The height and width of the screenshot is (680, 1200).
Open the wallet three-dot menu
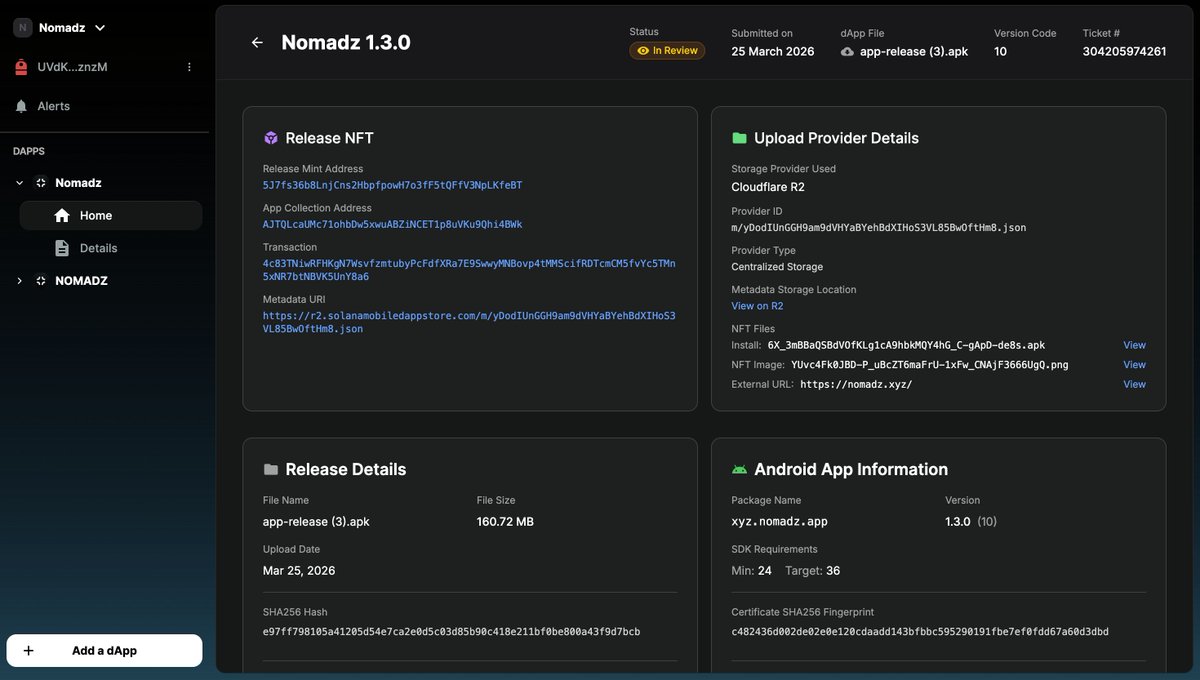click(x=189, y=67)
